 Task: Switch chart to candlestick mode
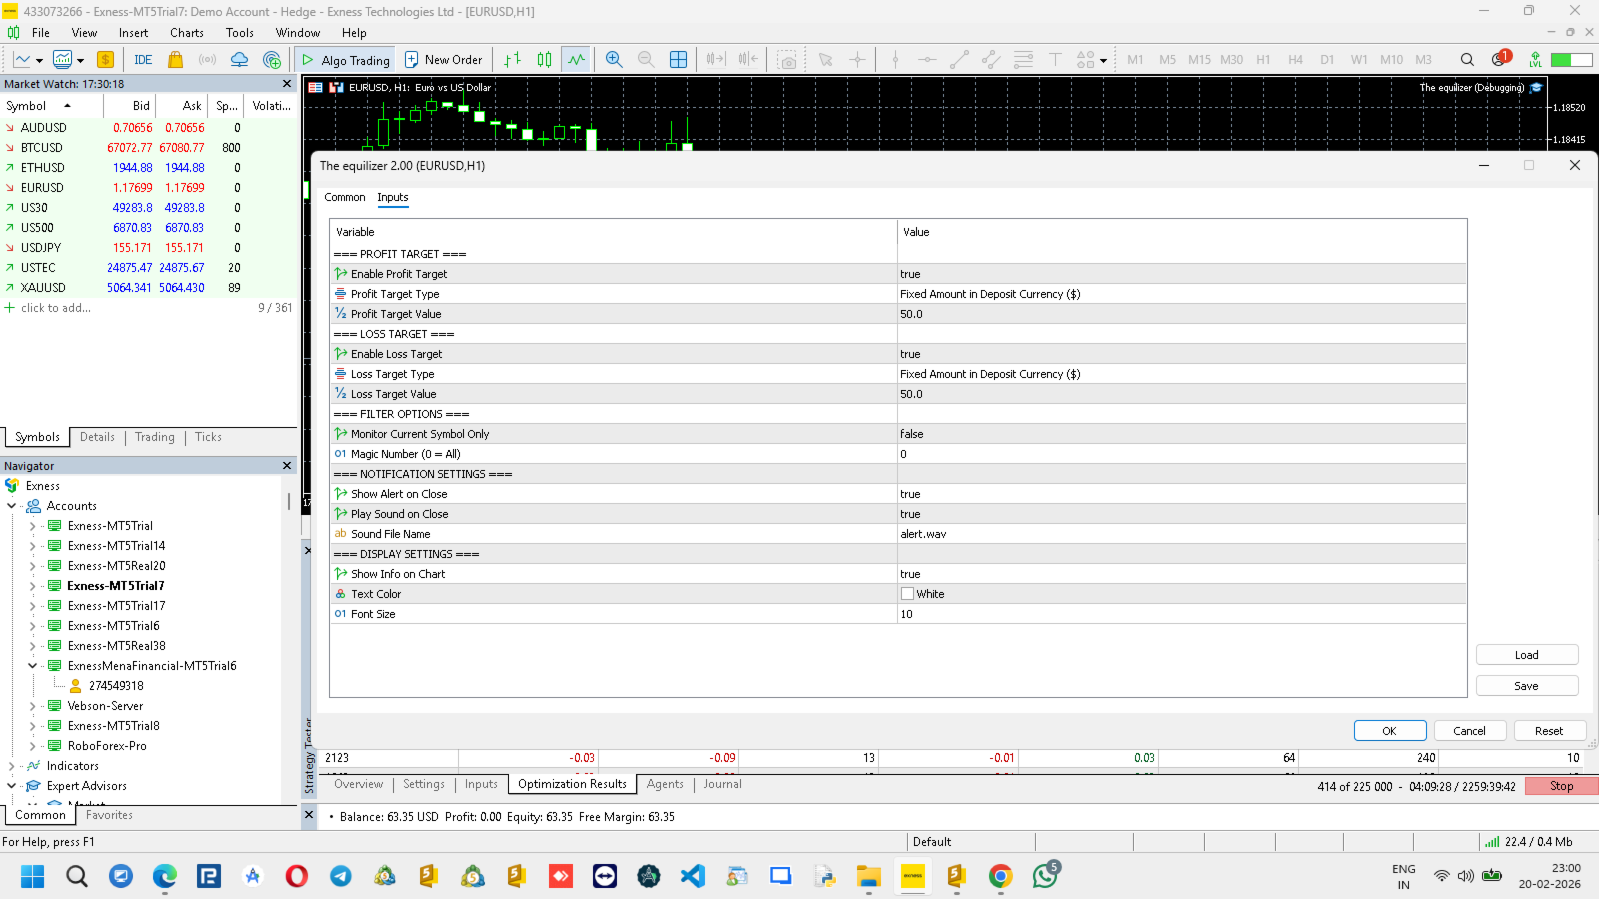tap(544, 60)
